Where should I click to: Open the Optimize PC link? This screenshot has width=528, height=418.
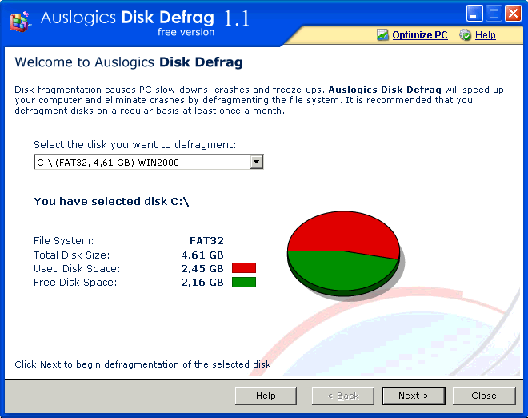pos(420,35)
